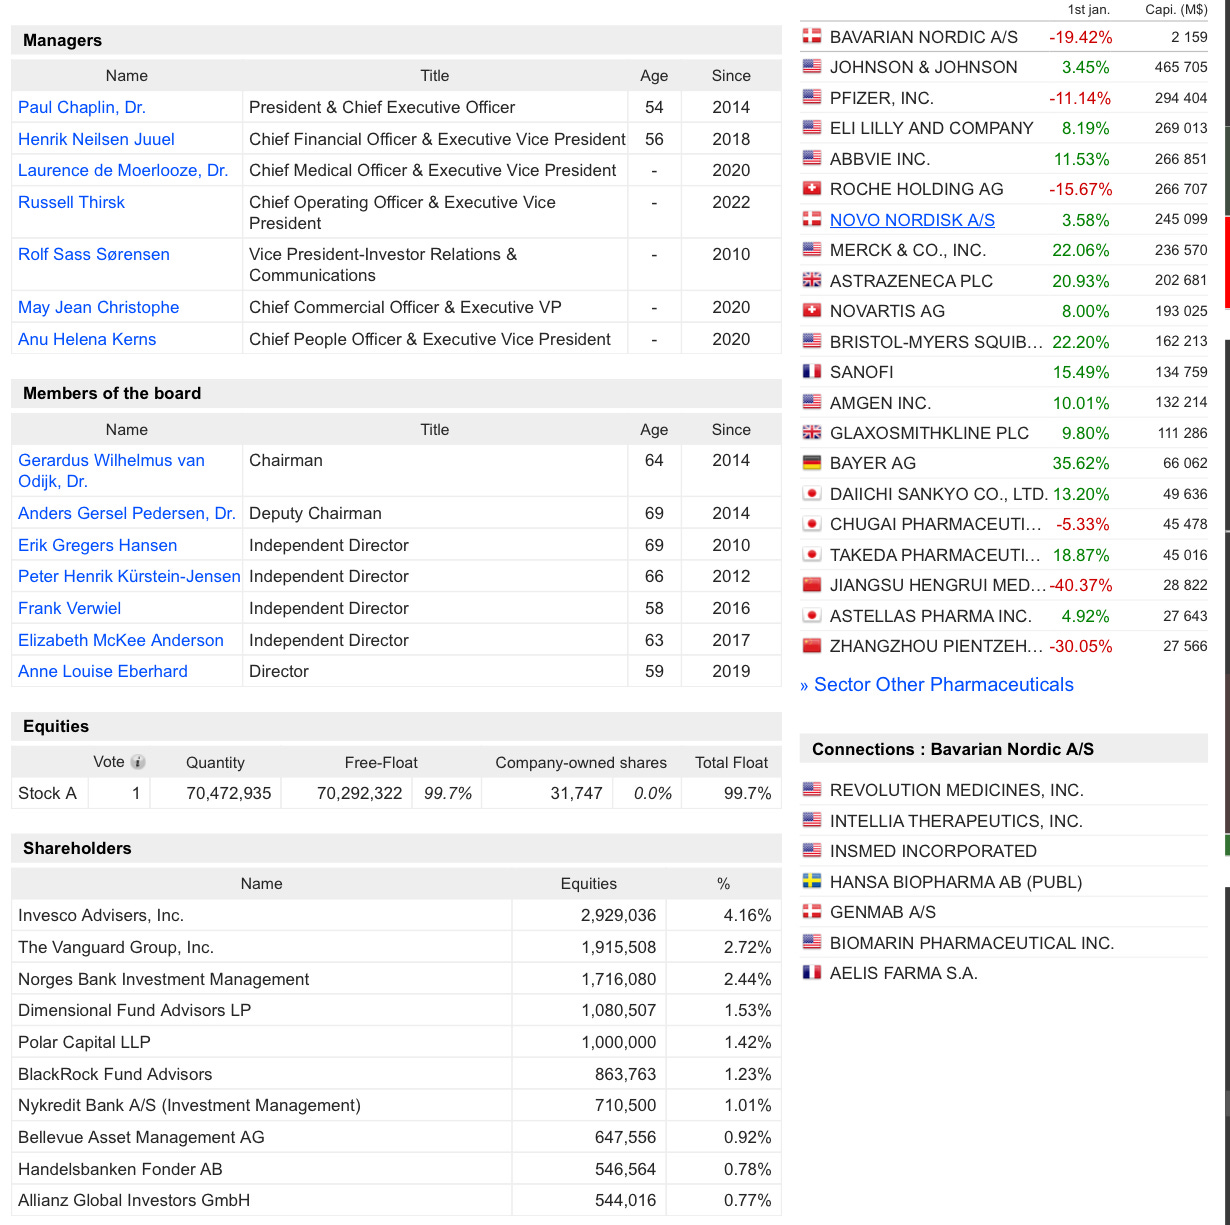
Task: Open the Novo Nordisk A/S link
Action: tap(912, 220)
